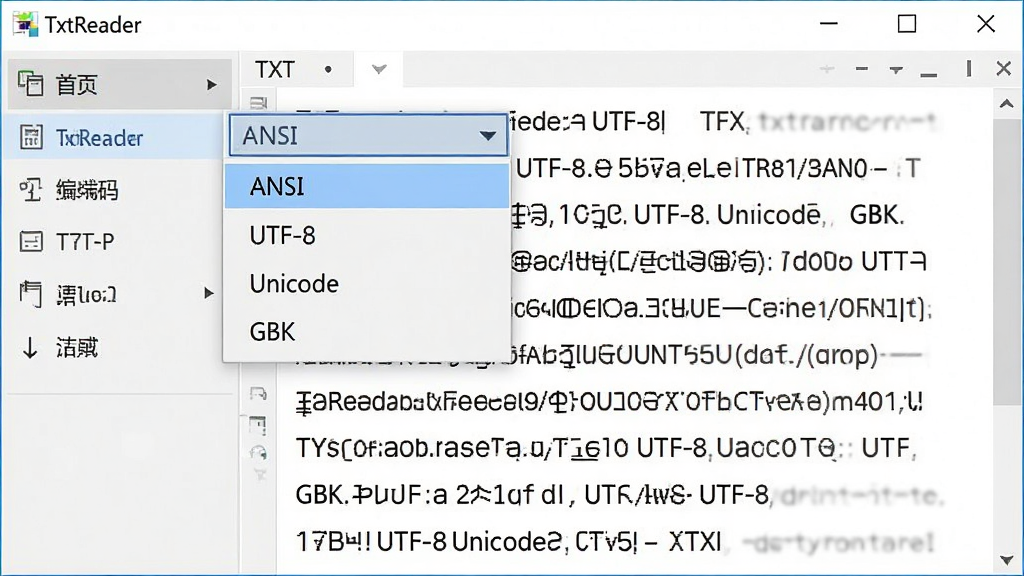Close the TxtReader window
Viewport: 1024px width, 576px height.
(985, 24)
